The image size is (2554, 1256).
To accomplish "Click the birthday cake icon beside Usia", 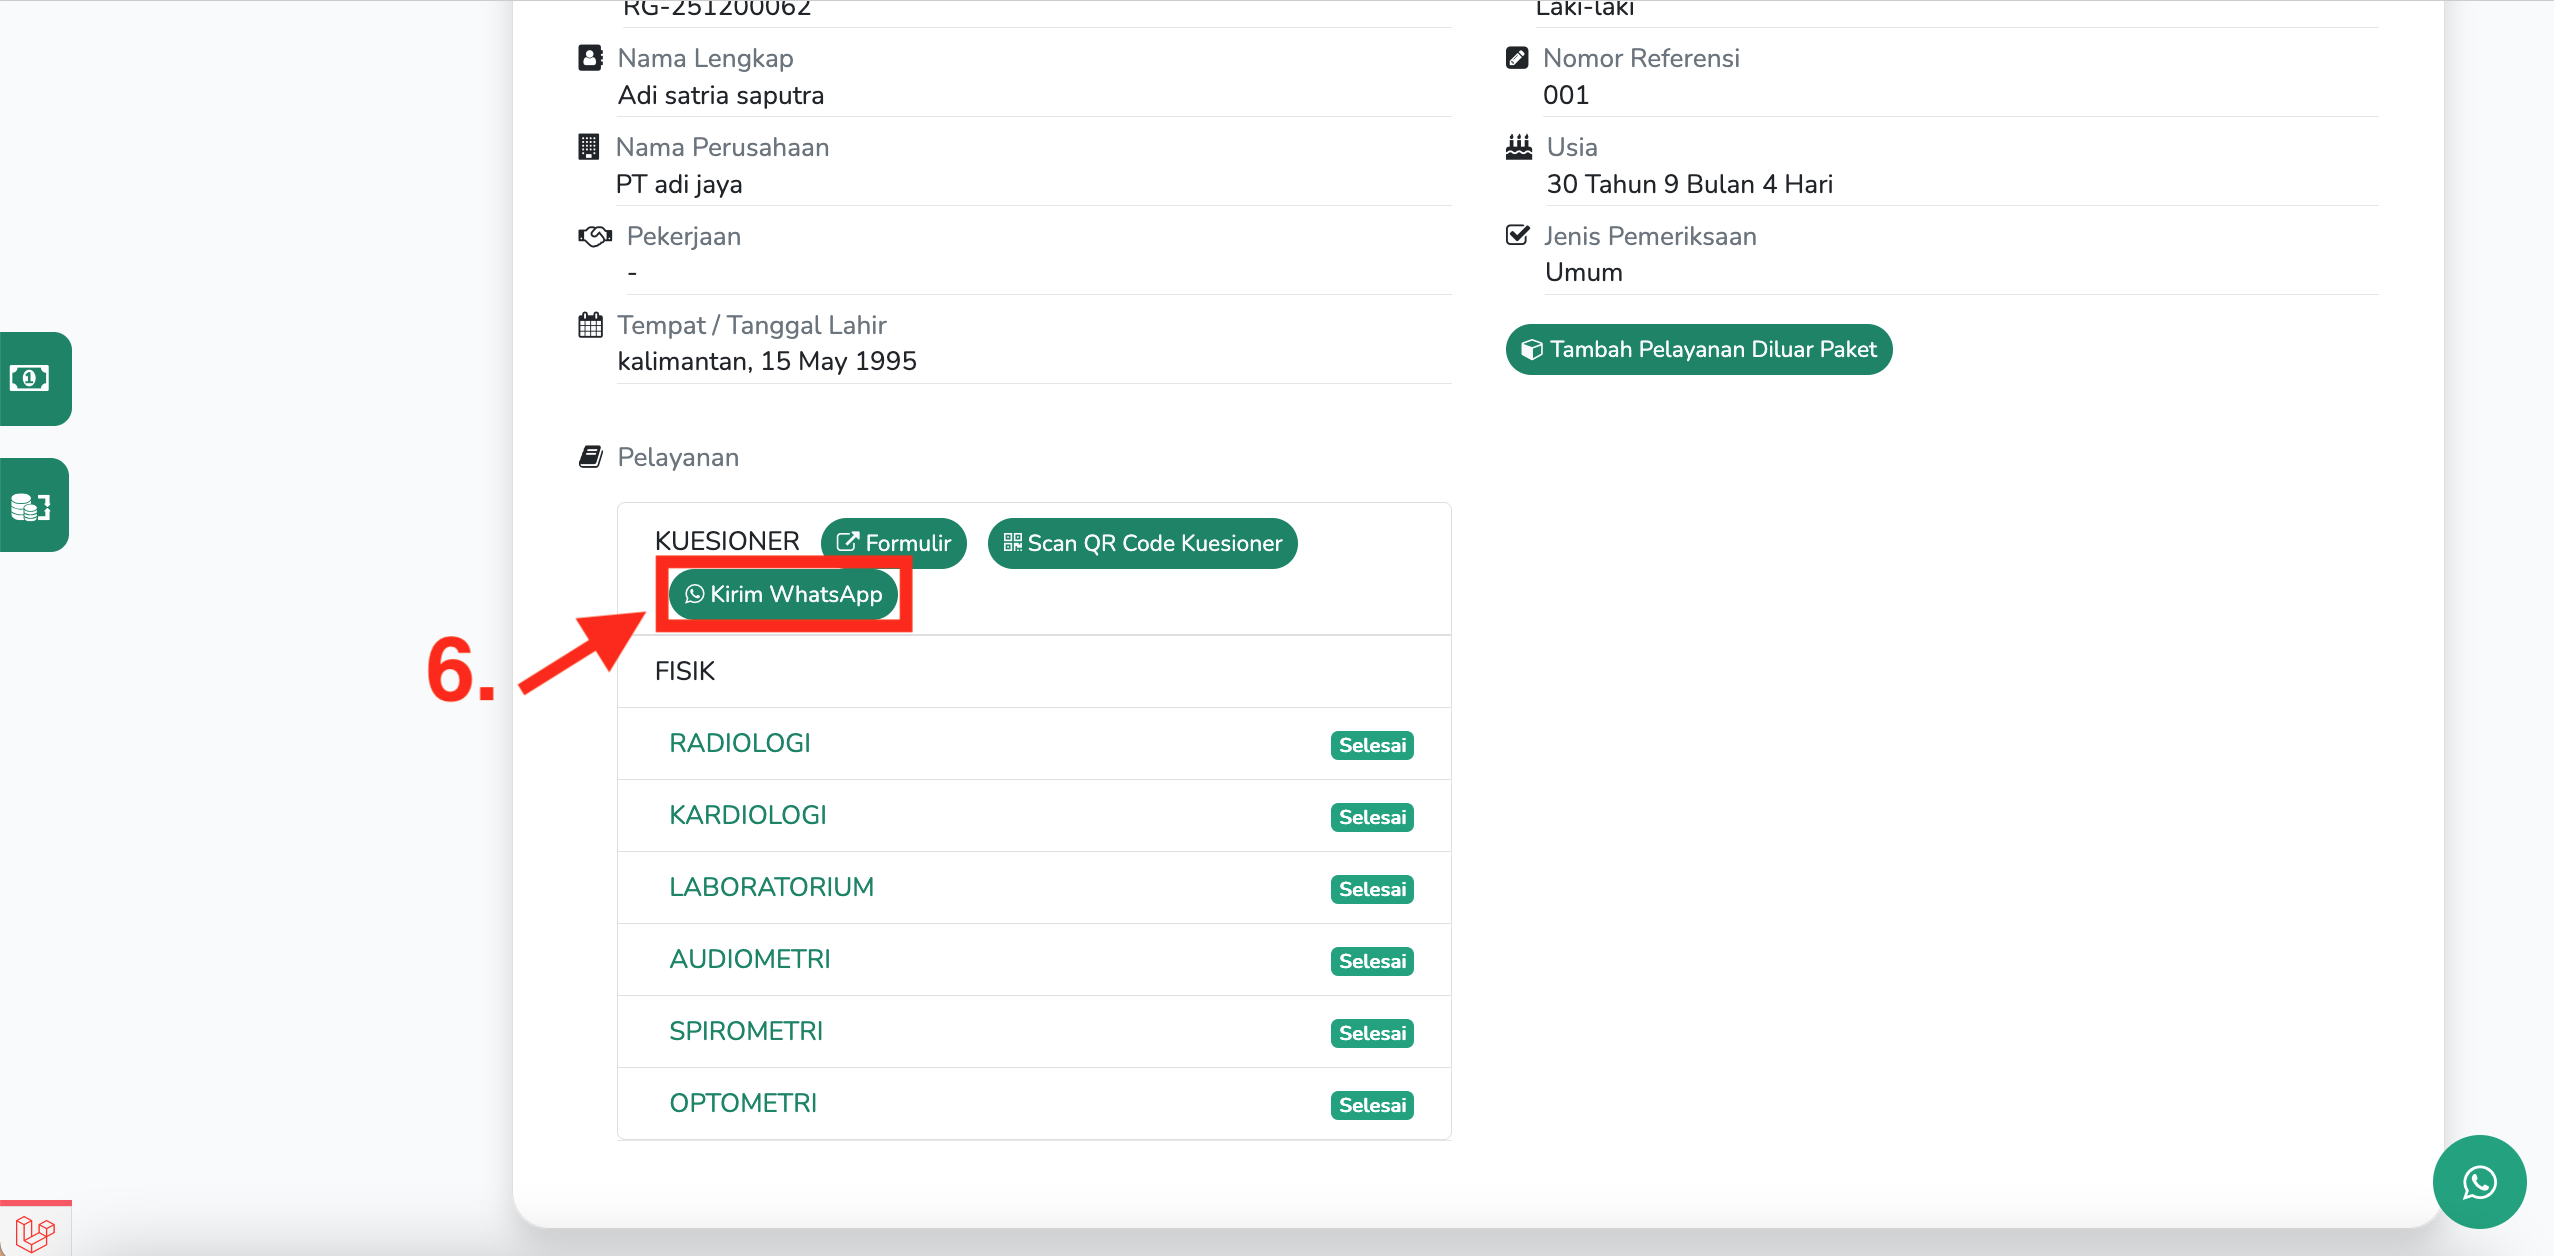I will [x=1518, y=147].
